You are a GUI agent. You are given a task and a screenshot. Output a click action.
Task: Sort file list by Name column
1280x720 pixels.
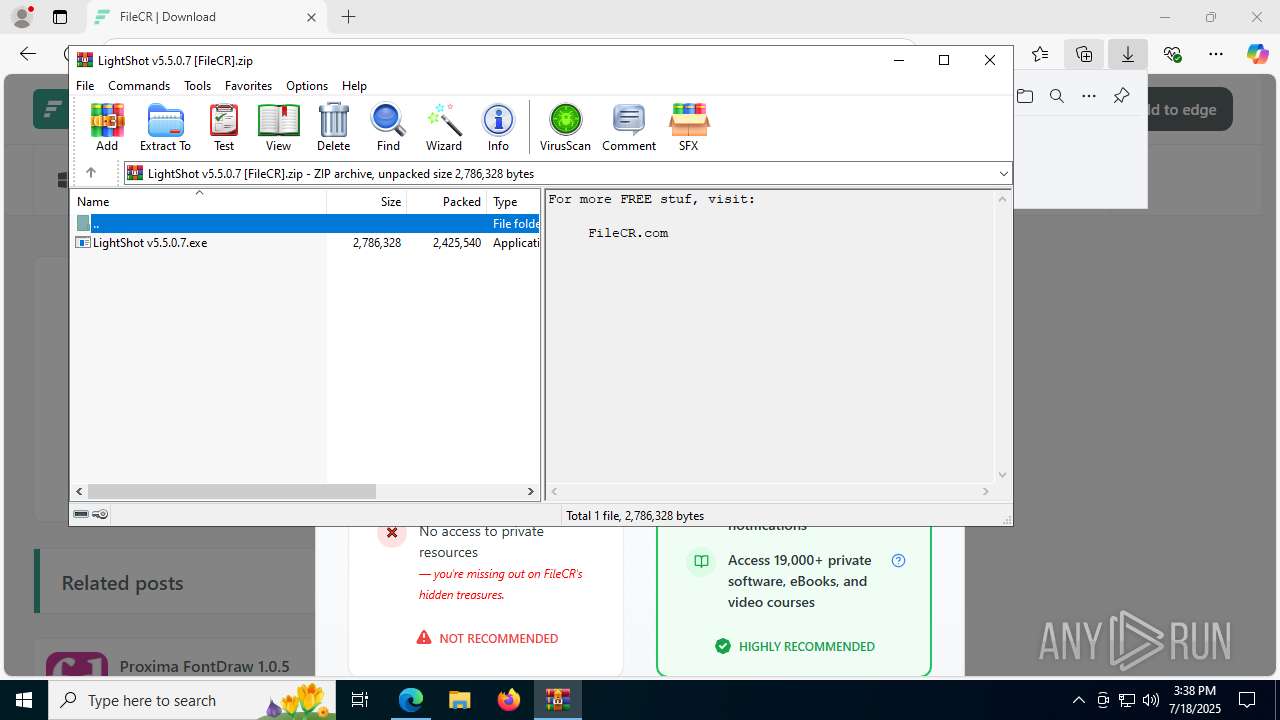click(200, 201)
